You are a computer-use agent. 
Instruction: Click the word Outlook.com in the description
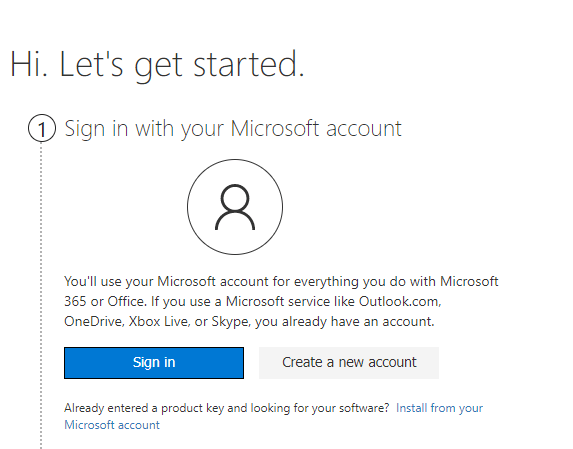pyautogui.click(x=400, y=301)
